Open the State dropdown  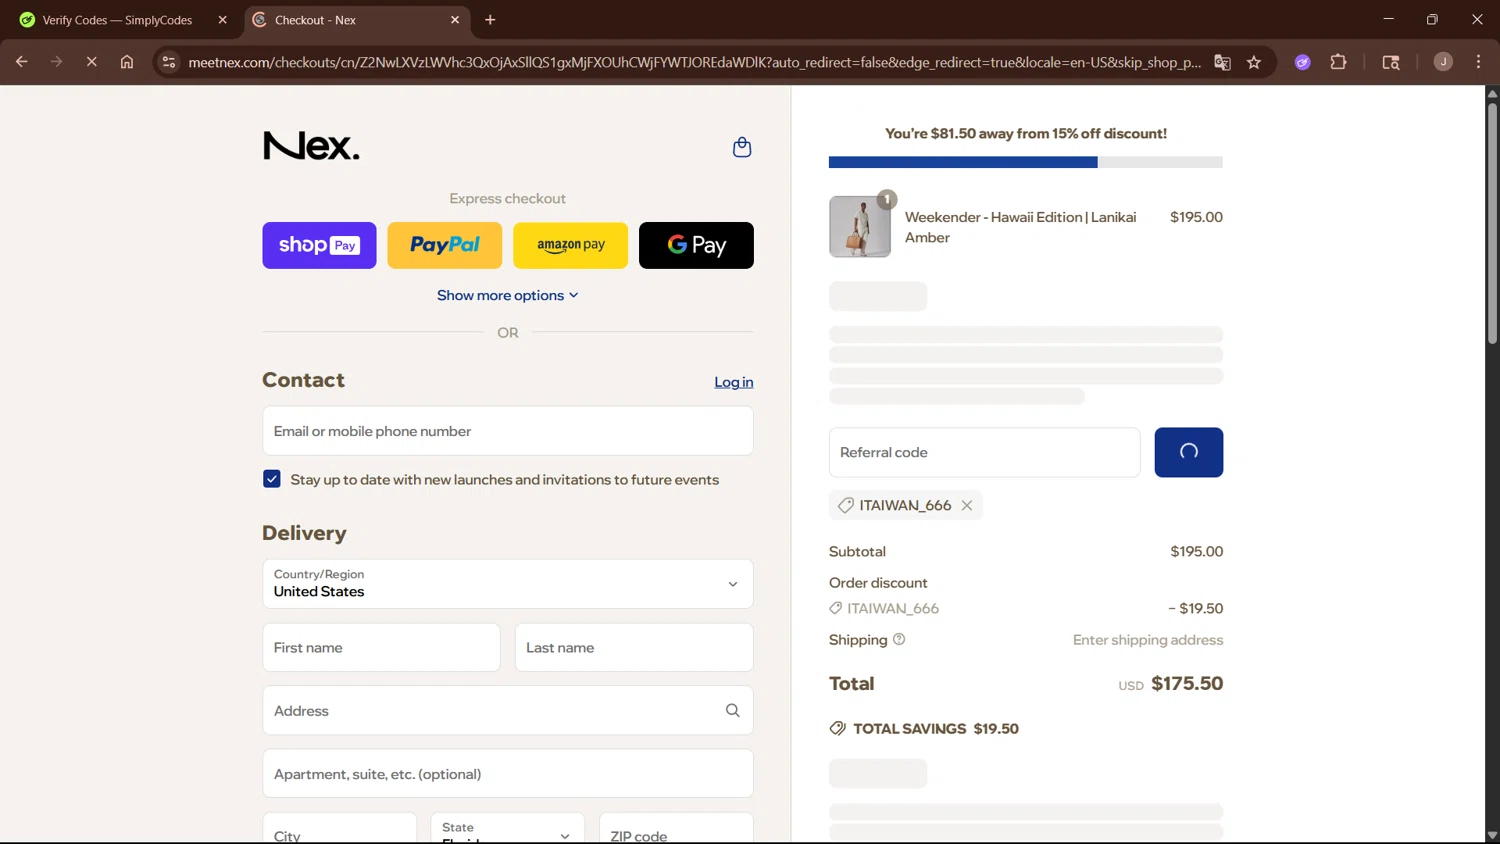click(508, 828)
